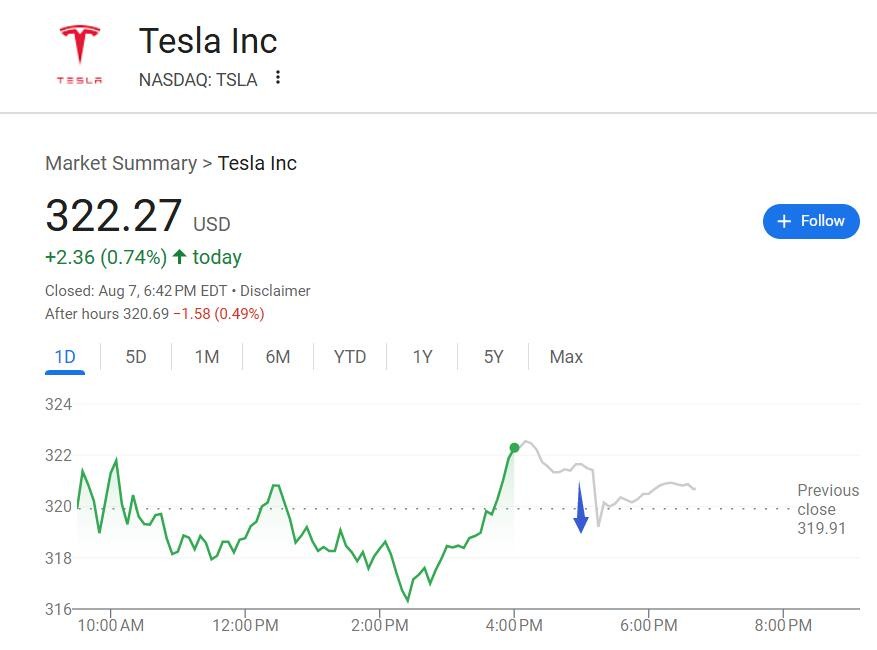The height and width of the screenshot is (650, 877).
Task: Click the blue down arrow on the chart
Action: pos(580,509)
